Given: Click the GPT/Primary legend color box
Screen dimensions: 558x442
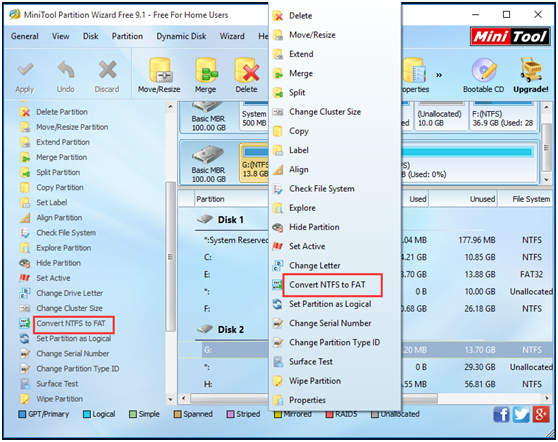Looking at the screenshot, I should [22, 414].
